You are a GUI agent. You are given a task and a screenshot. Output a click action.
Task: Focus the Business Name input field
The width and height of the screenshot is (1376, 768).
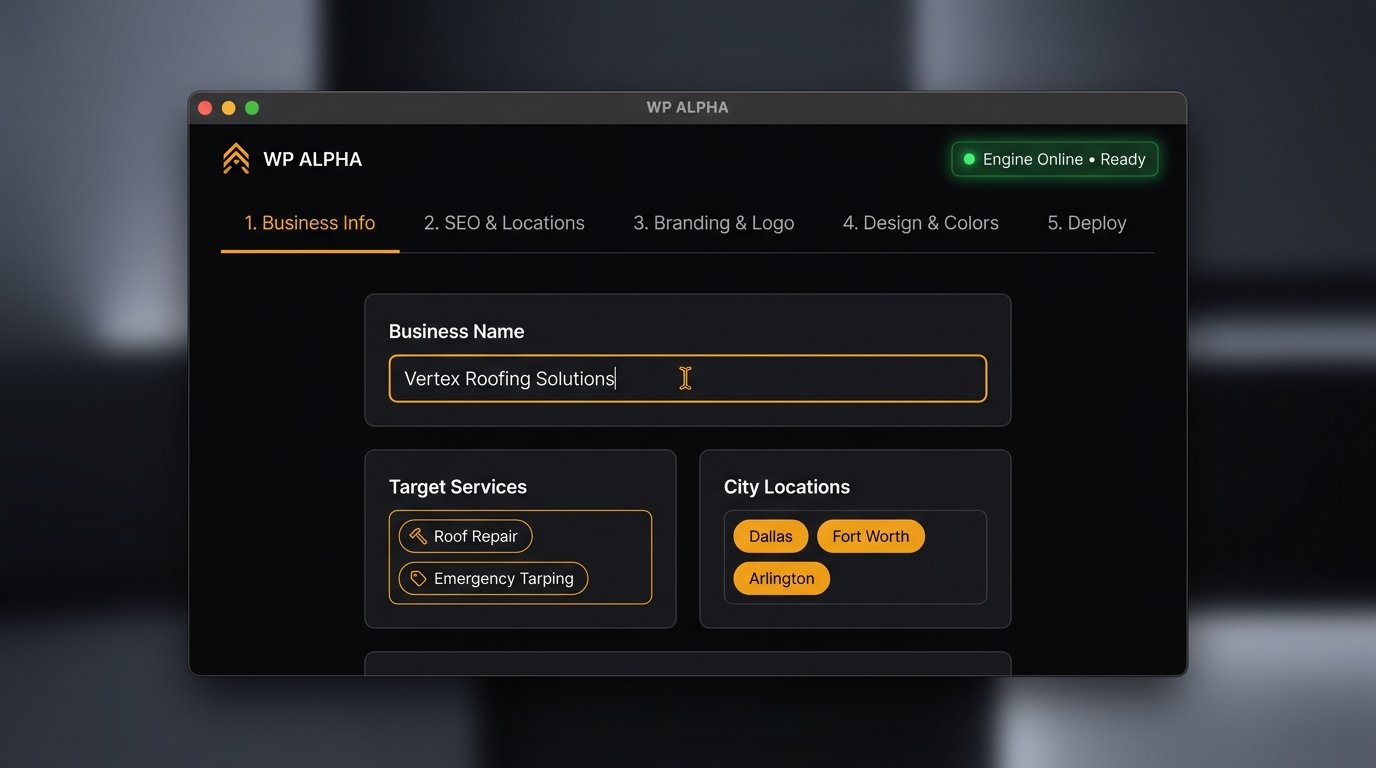point(688,379)
